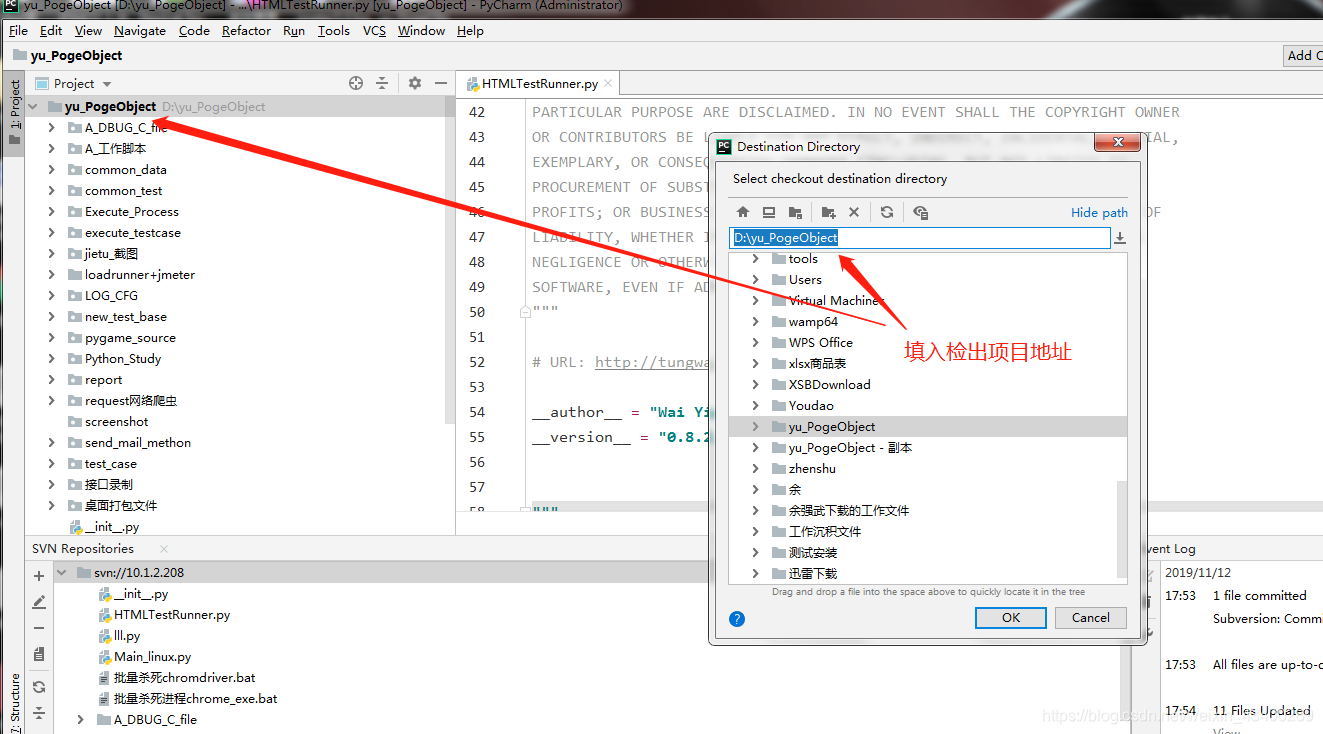Collapse all nodes in Project panel
Image resolution: width=1323 pixels, height=734 pixels.
pos(382,83)
